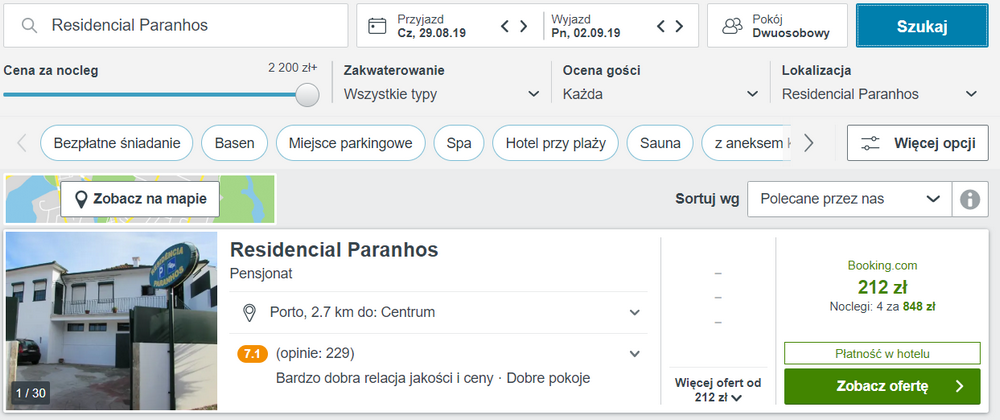The height and width of the screenshot is (420, 1000).
Task: Click the sort info icon
Action: (x=970, y=199)
